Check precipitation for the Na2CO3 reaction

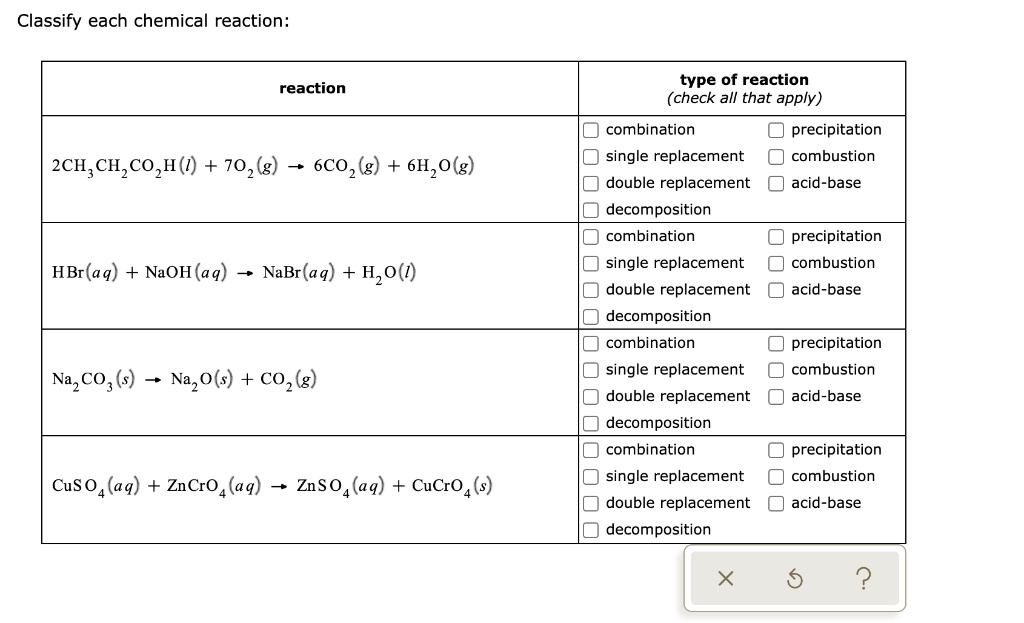[x=776, y=343]
